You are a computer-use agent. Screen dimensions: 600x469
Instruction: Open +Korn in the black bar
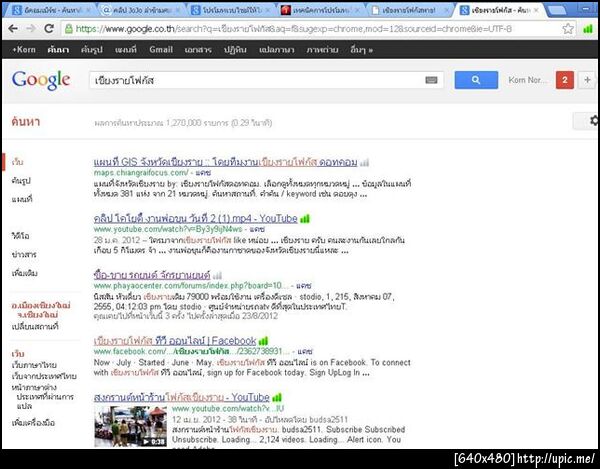(24, 49)
